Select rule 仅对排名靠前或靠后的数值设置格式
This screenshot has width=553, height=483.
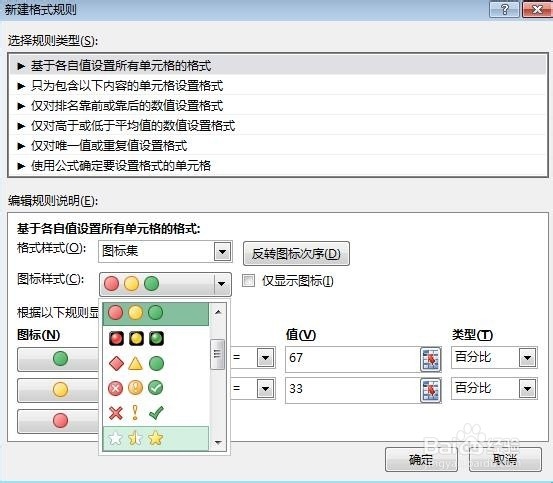[278, 105]
